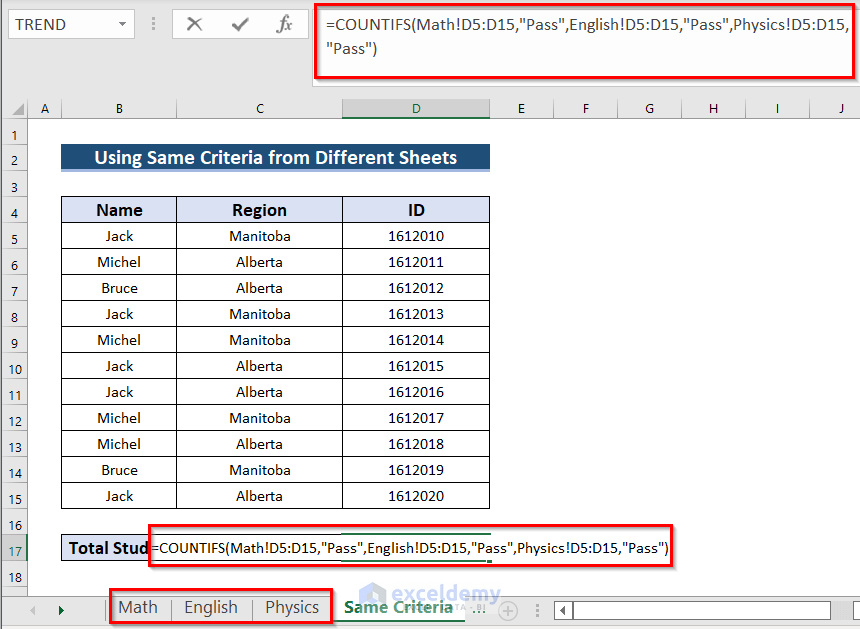860x629 pixels.
Task: Select column B header
Action: tap(119, 109)
